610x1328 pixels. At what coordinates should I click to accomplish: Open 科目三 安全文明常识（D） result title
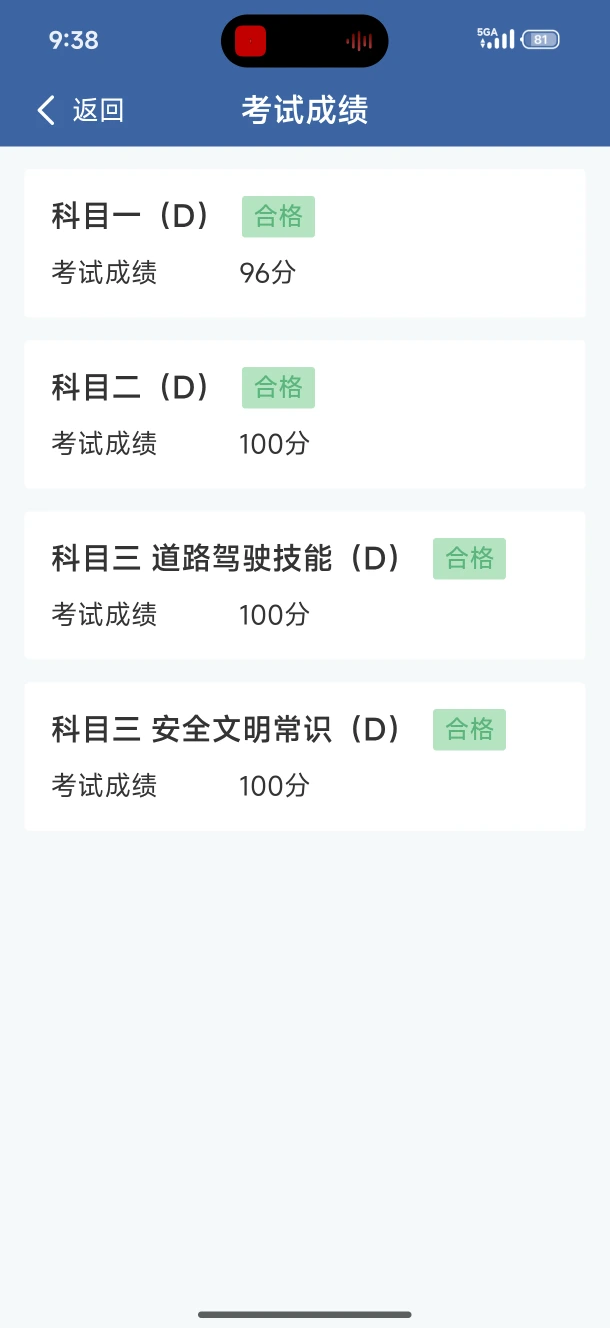click(227, 729)
